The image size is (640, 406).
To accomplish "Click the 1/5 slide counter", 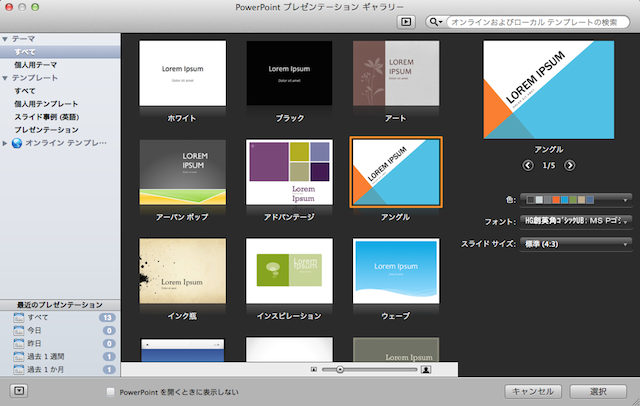I will (x=549, y=166).
